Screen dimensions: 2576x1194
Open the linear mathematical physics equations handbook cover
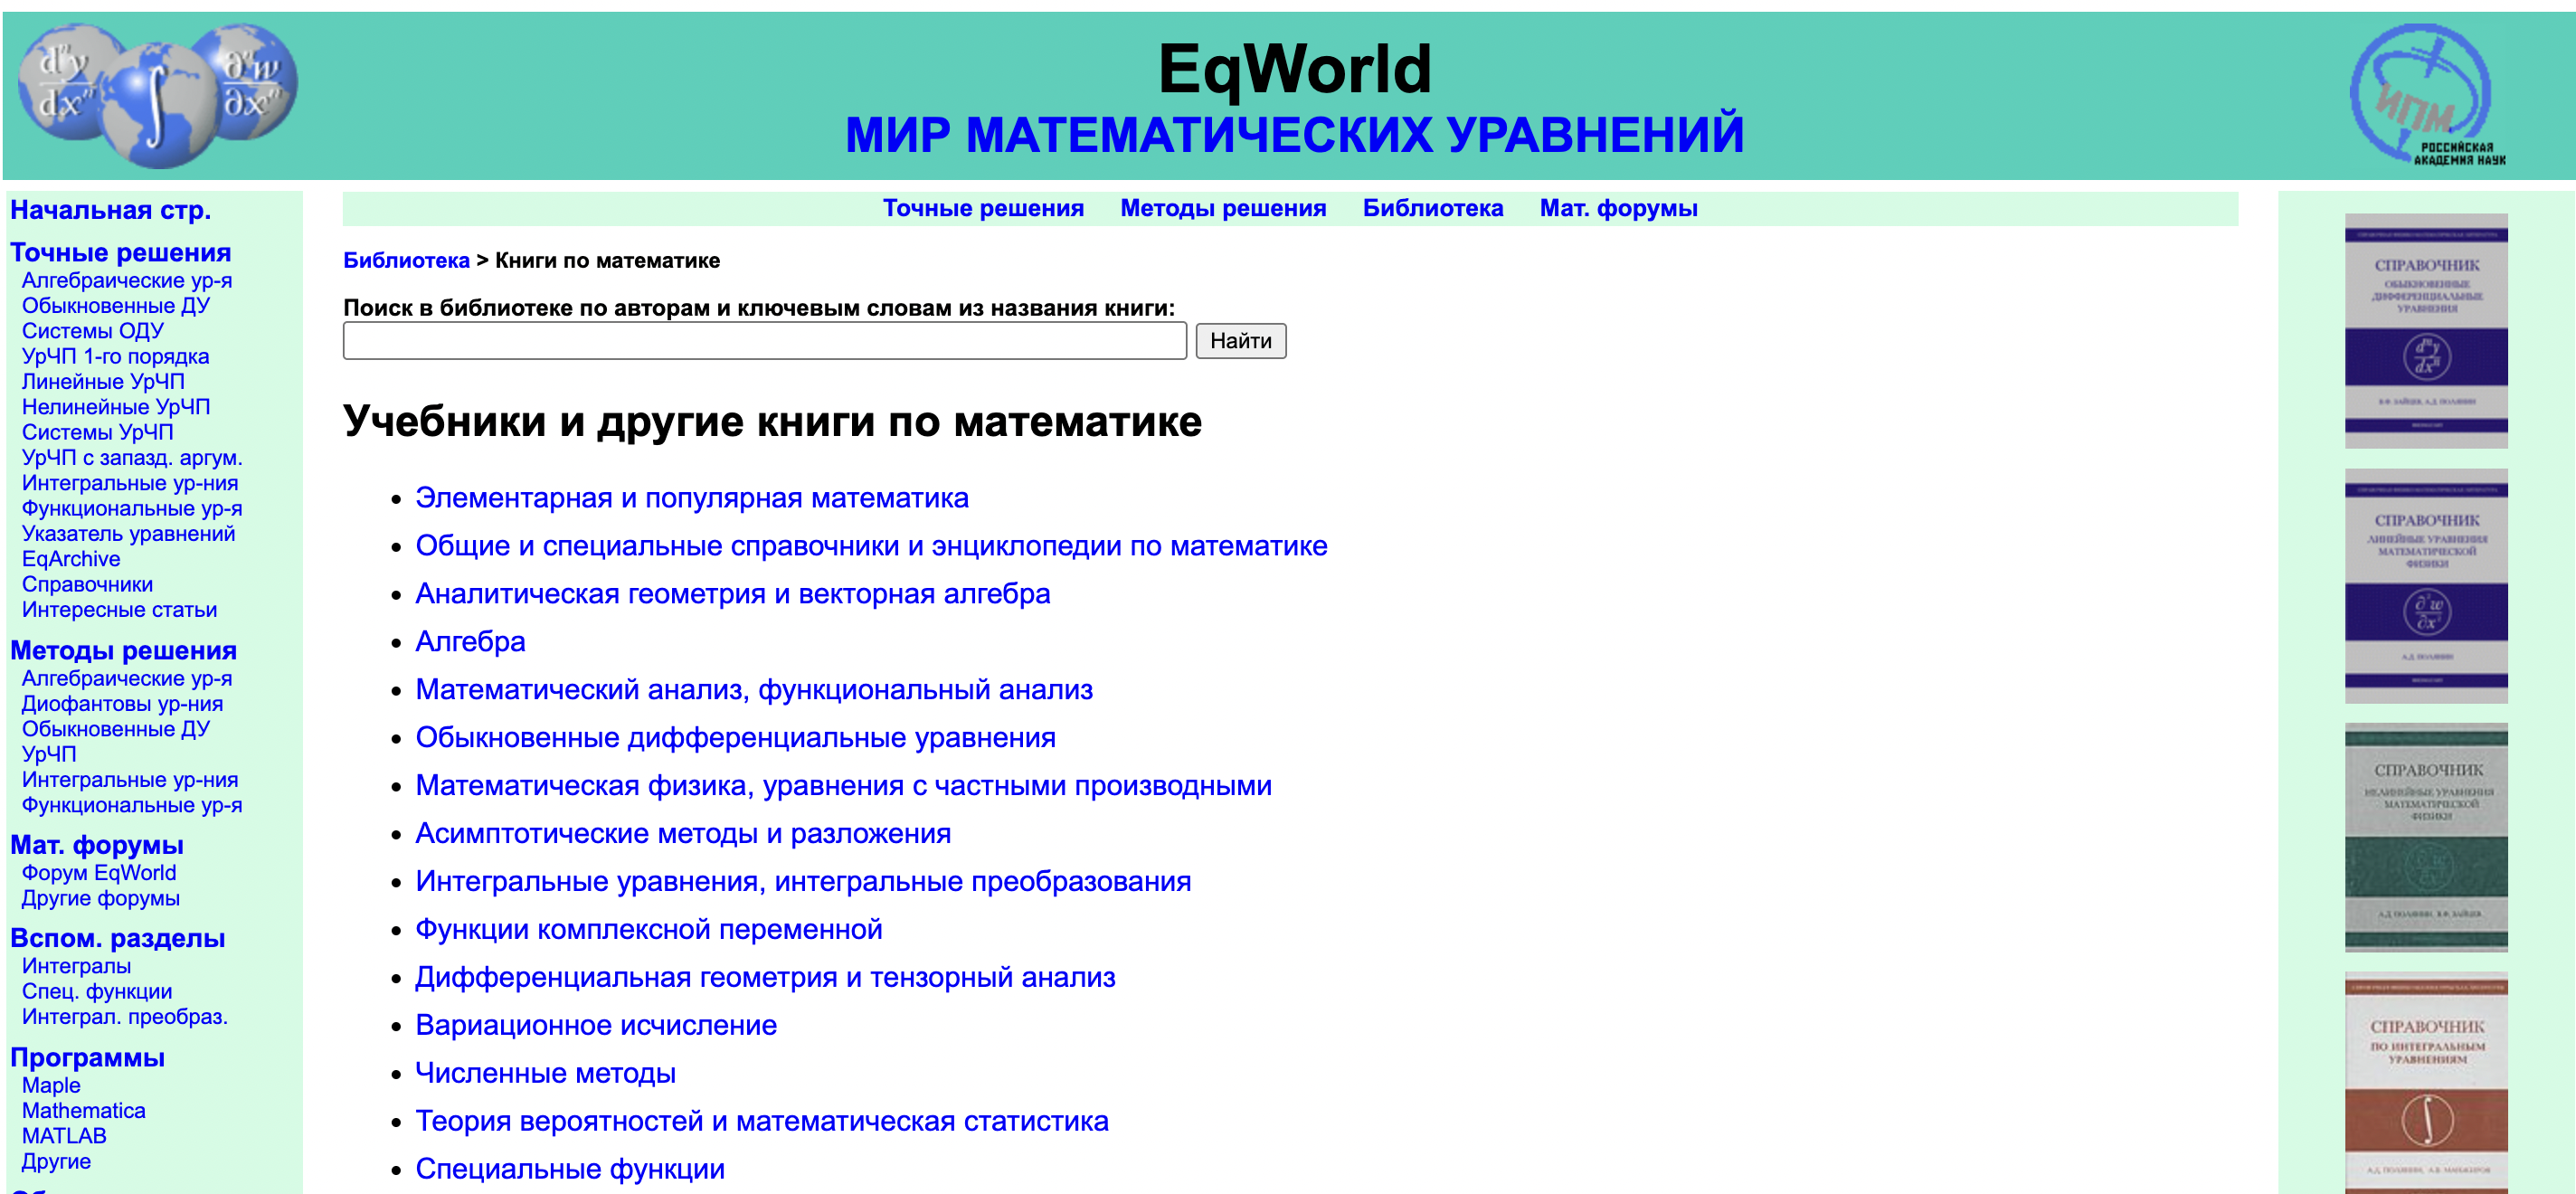[2426, 586]
